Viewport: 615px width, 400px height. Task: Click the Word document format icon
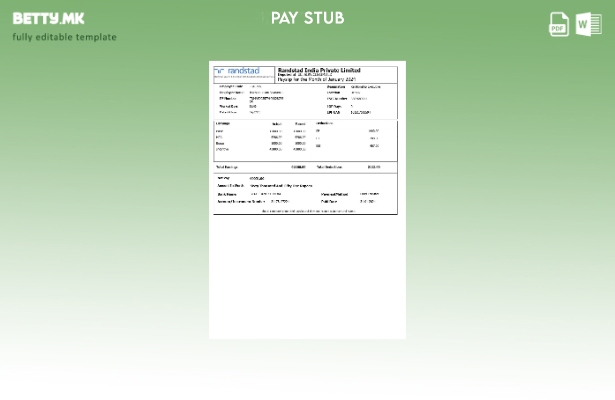(x=588, y=24)
